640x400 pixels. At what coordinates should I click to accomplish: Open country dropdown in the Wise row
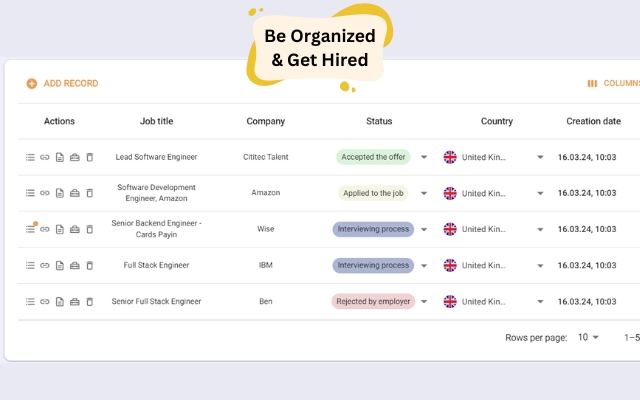[540, 229]
